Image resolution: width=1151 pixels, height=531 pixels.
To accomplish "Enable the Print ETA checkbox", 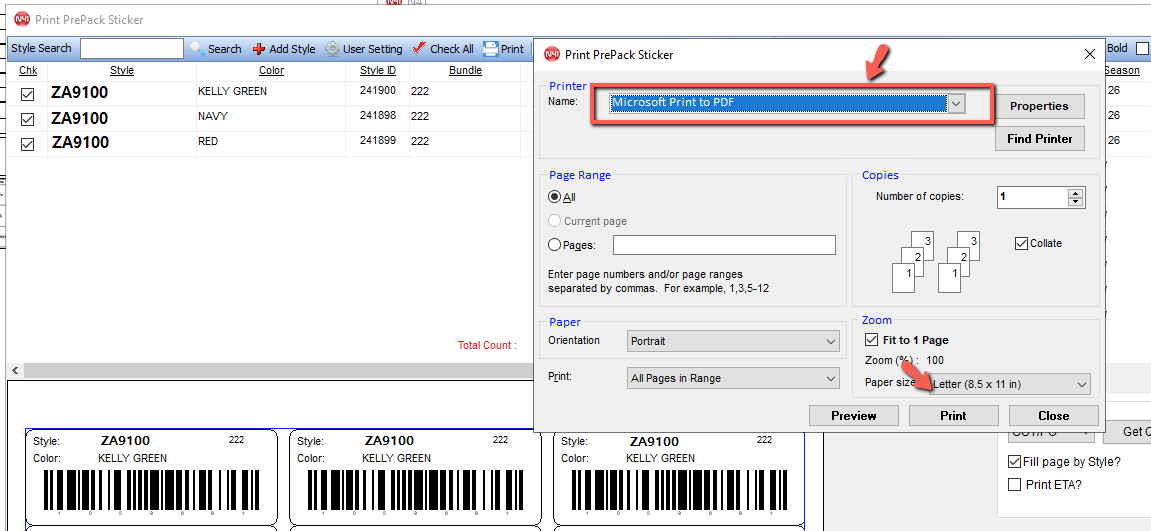I will [x=1014, y=484].
